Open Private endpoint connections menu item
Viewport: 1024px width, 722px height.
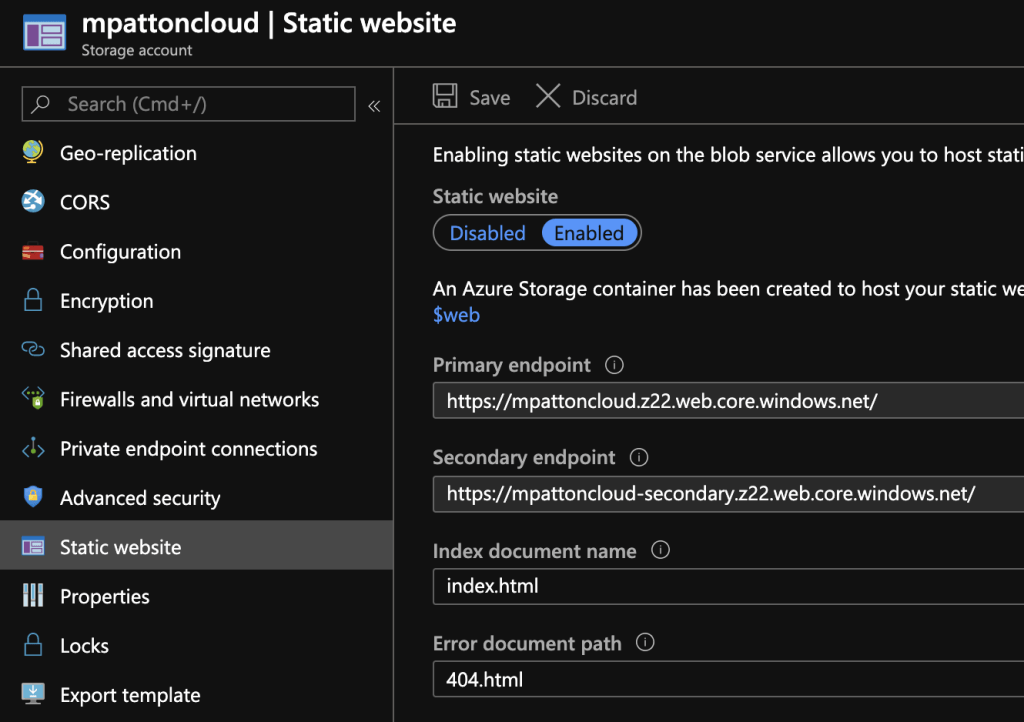tap(188, 449)
